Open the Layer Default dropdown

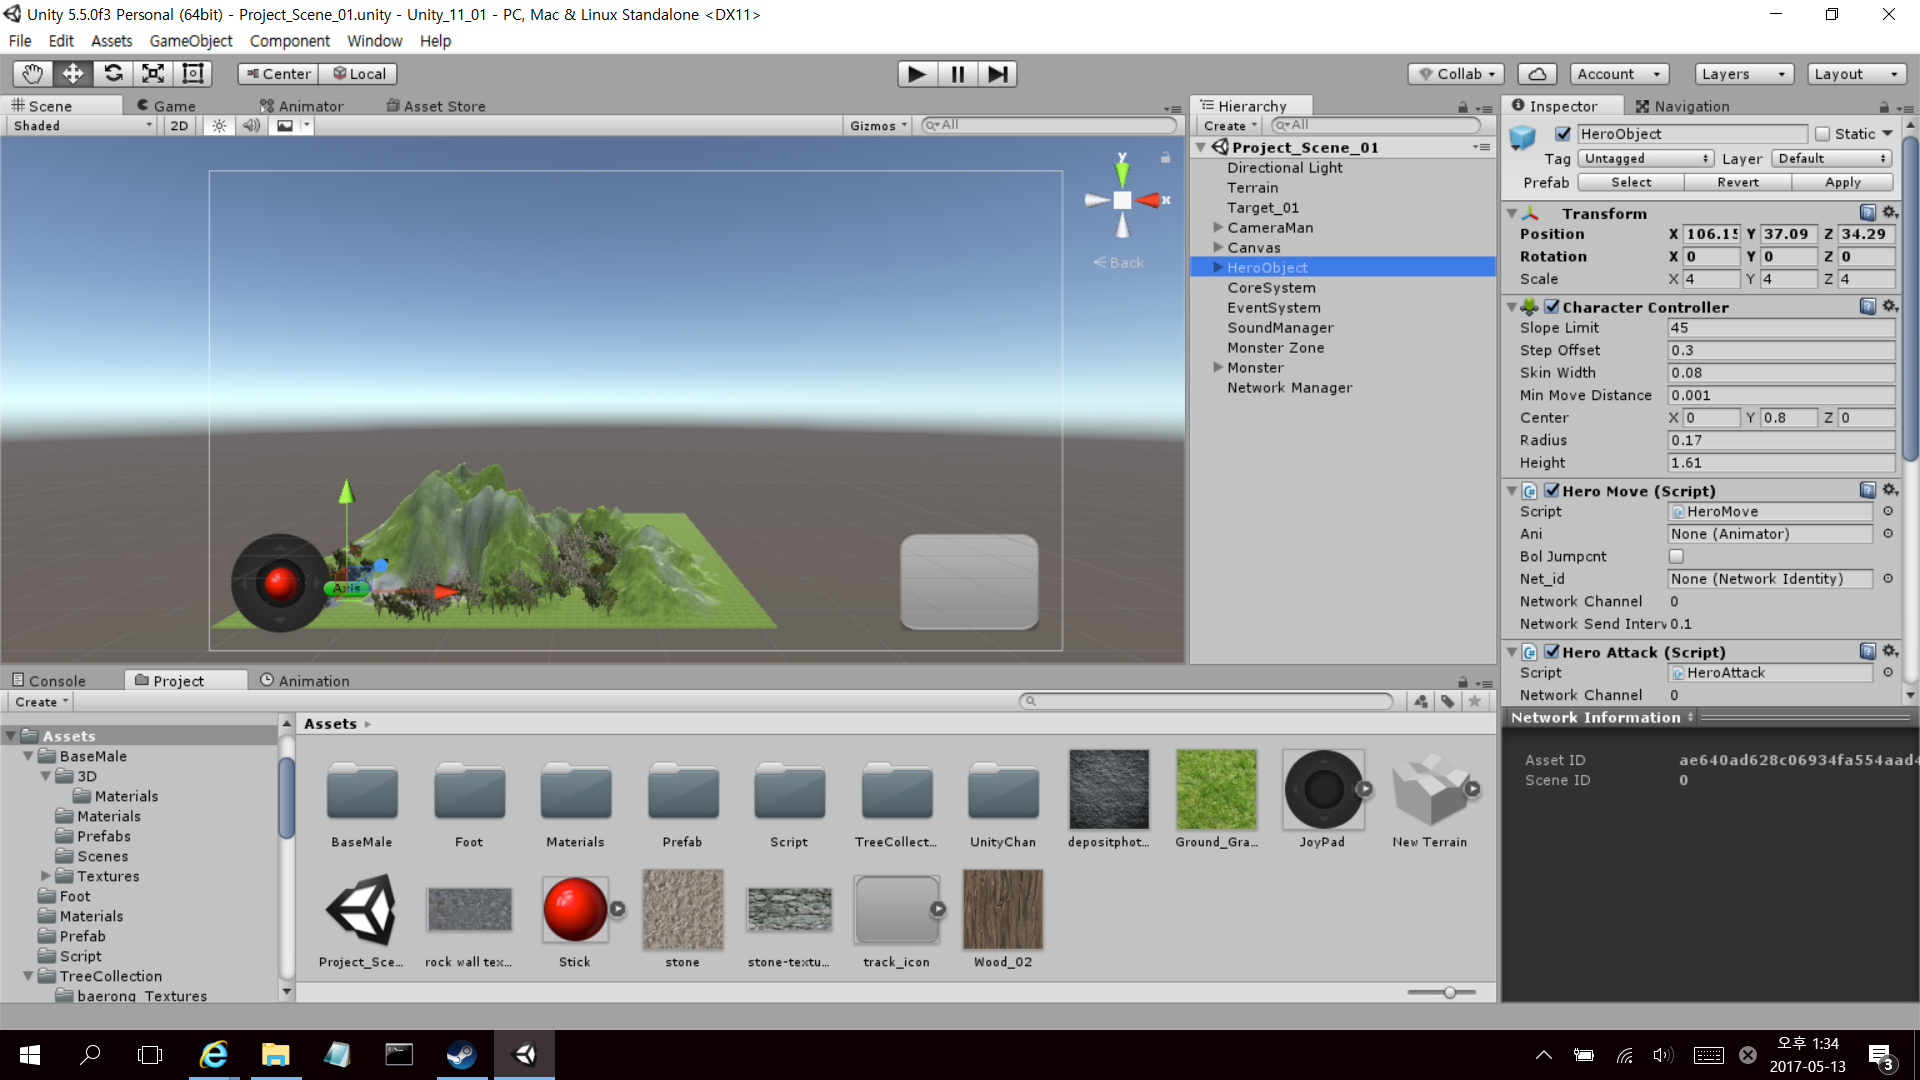coord(1832,159)
